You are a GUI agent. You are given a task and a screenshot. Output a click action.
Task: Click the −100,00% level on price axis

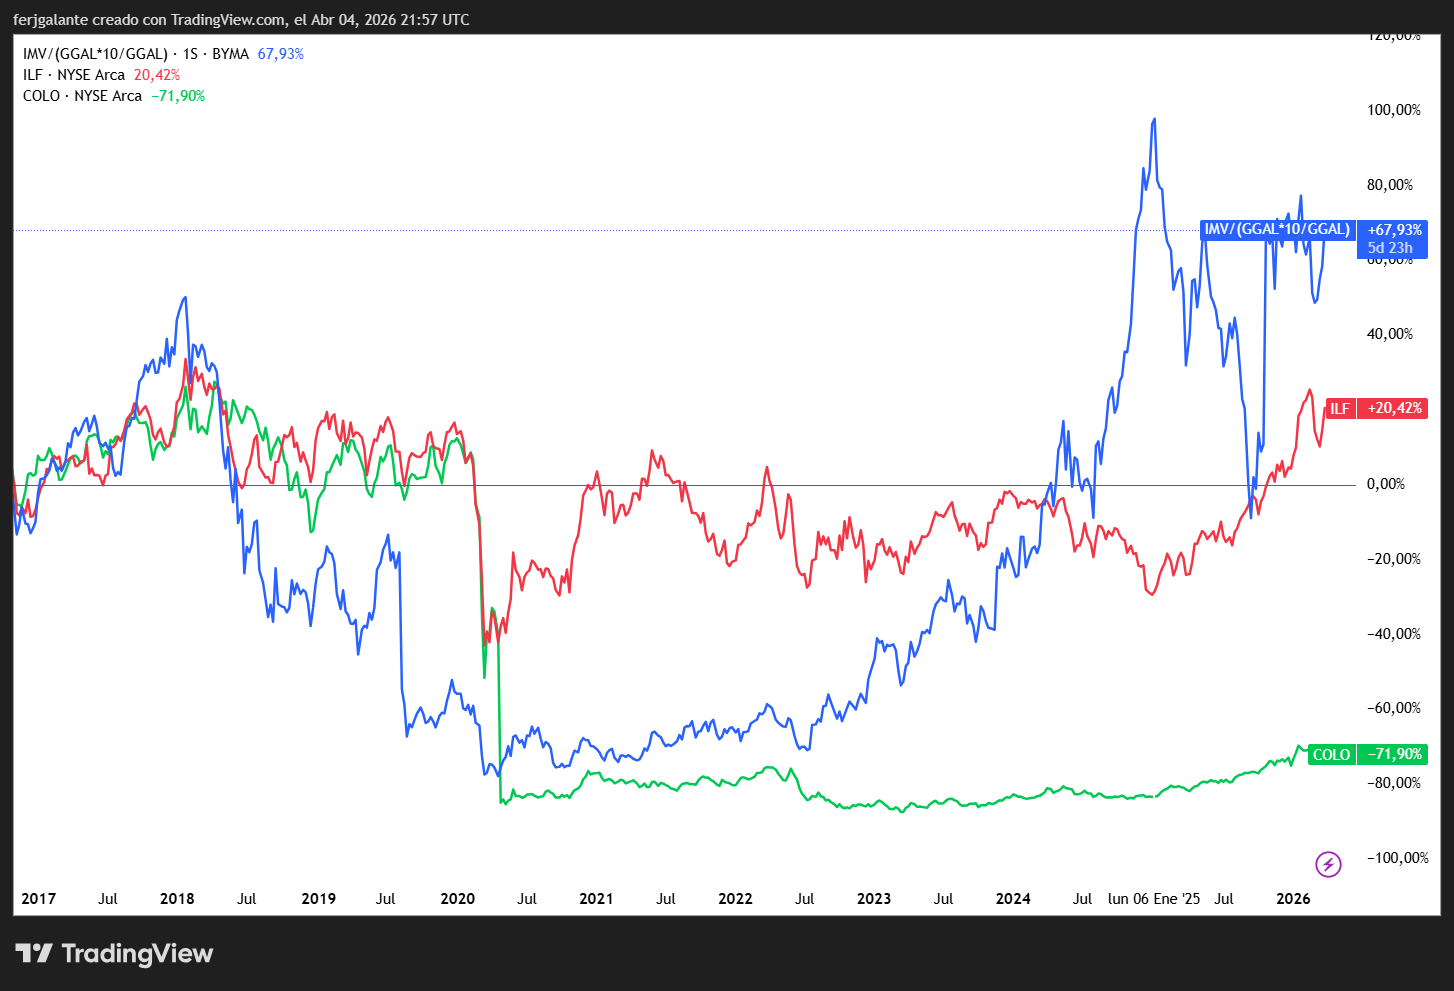click(x=1397, y=858)
